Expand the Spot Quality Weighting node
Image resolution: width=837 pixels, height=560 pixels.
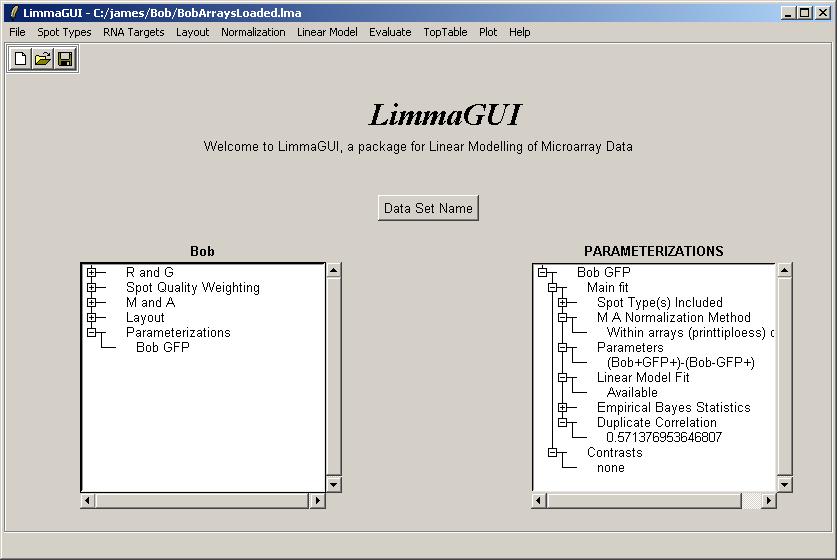coord(91,287)
